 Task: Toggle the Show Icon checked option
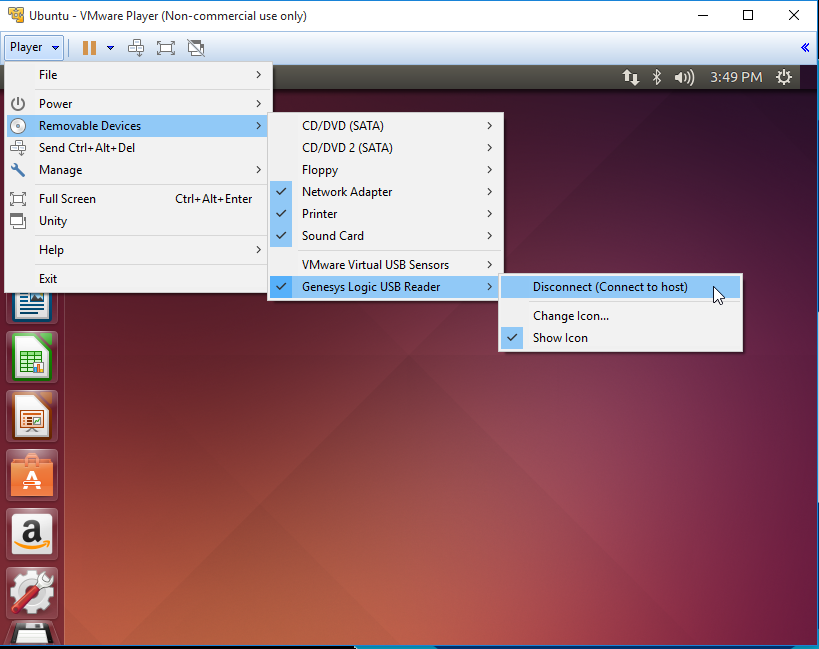point(560,338)
